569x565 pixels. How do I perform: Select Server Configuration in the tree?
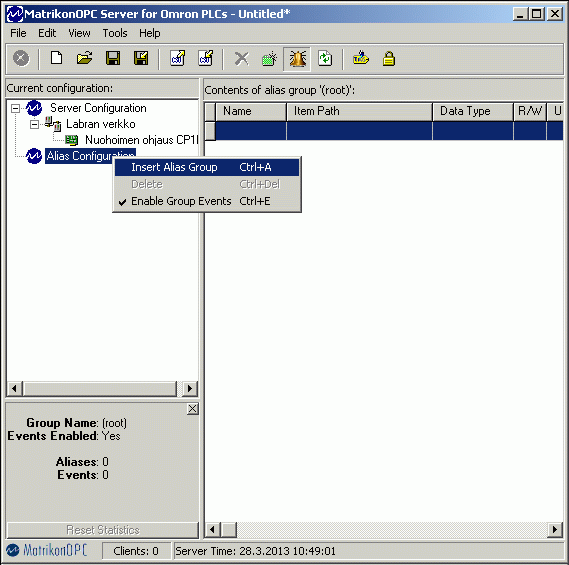(x=98, y=108)
